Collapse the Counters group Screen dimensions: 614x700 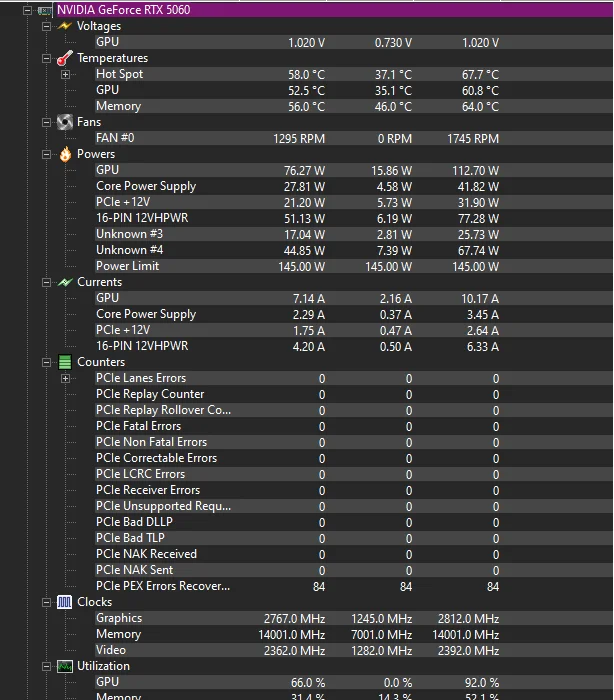(x=46, y=362)
